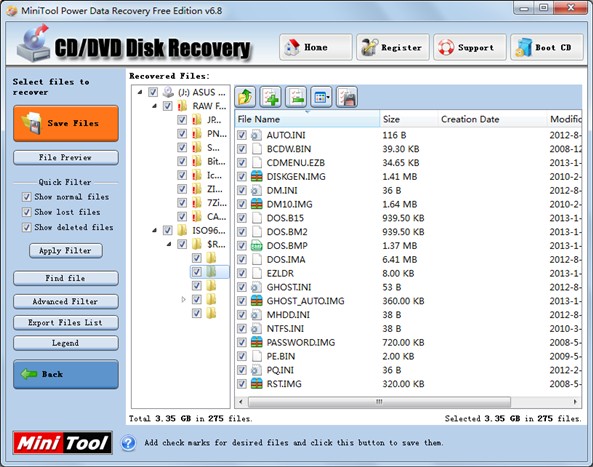Click the GHOST_AUTO.IMG archive icon
This screenshot has height=467, width=593.
pyautogui.click(x=256, y=301)
